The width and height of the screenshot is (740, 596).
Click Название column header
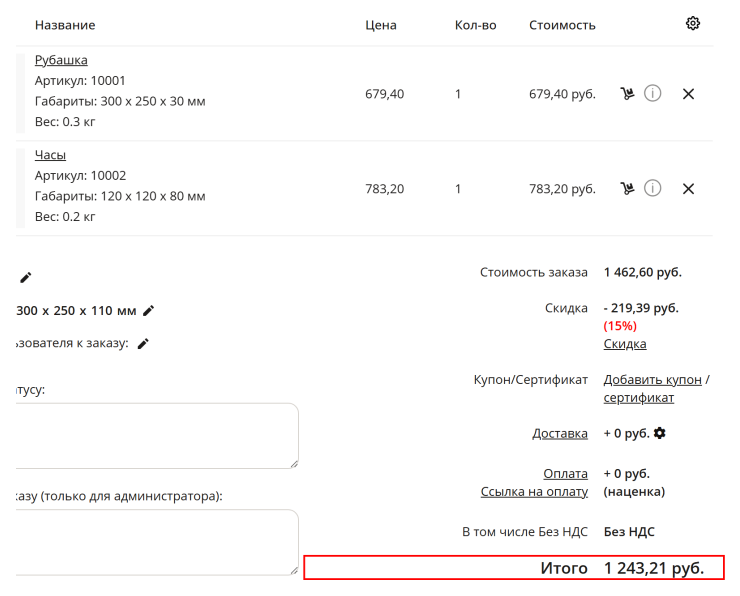65,25
